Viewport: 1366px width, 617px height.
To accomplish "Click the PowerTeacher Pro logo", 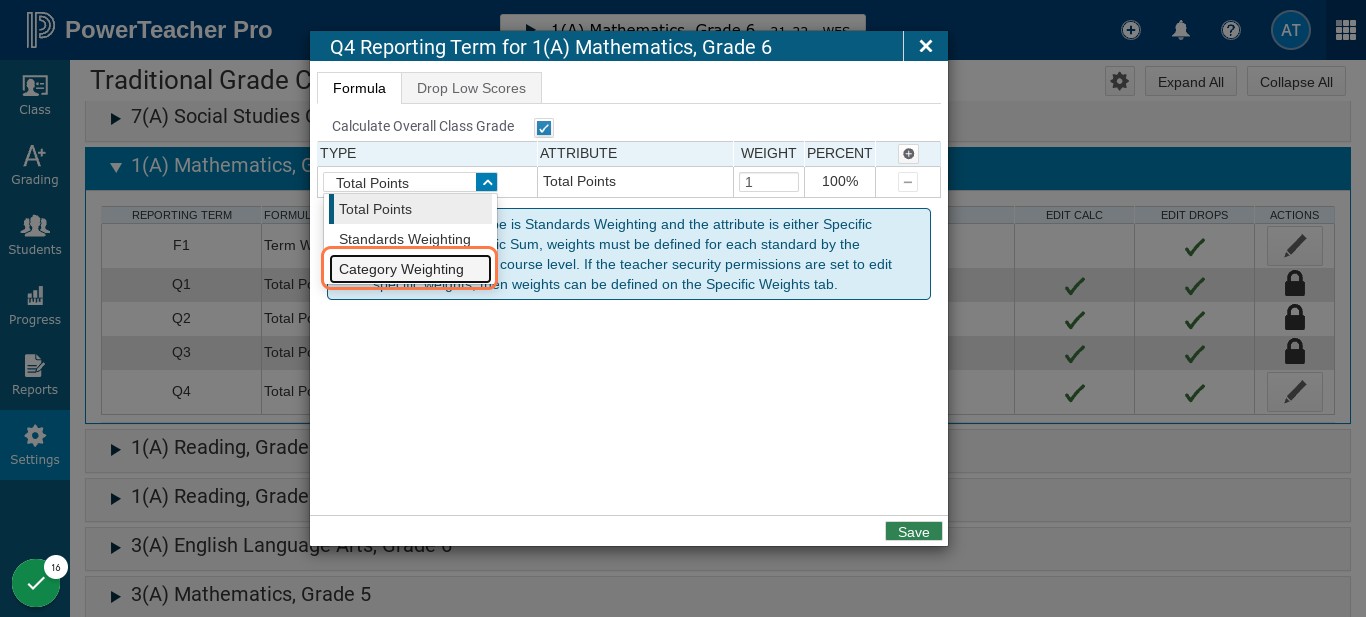I will [149, 30].
